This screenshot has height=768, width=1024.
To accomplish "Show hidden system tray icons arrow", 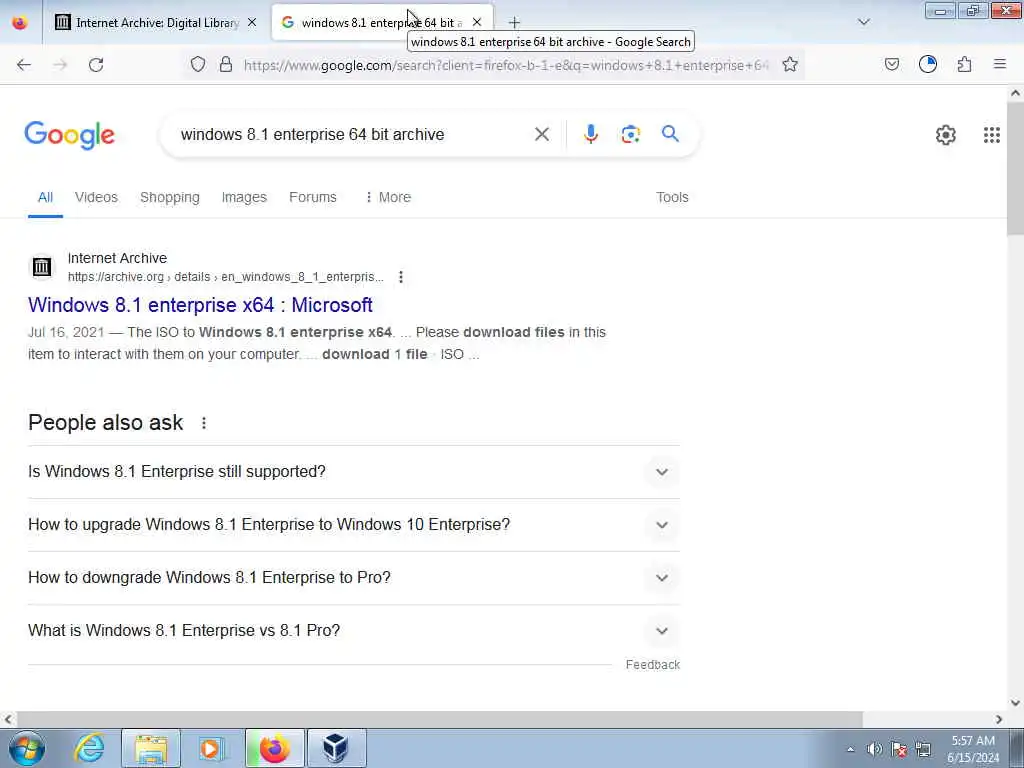I will click(850, 750).
